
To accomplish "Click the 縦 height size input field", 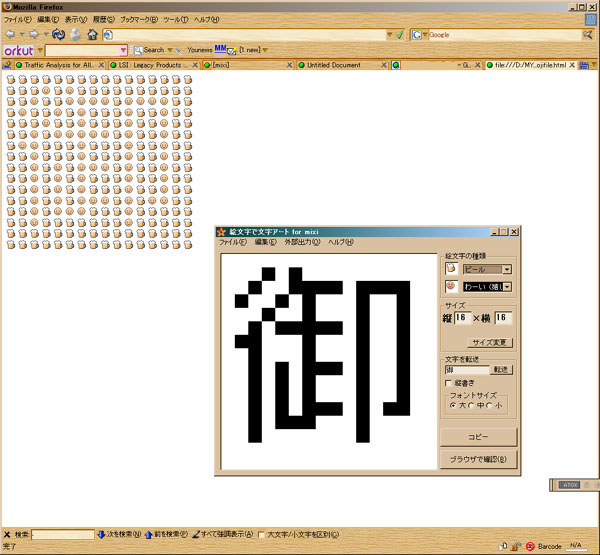I will tap(462, 318).
